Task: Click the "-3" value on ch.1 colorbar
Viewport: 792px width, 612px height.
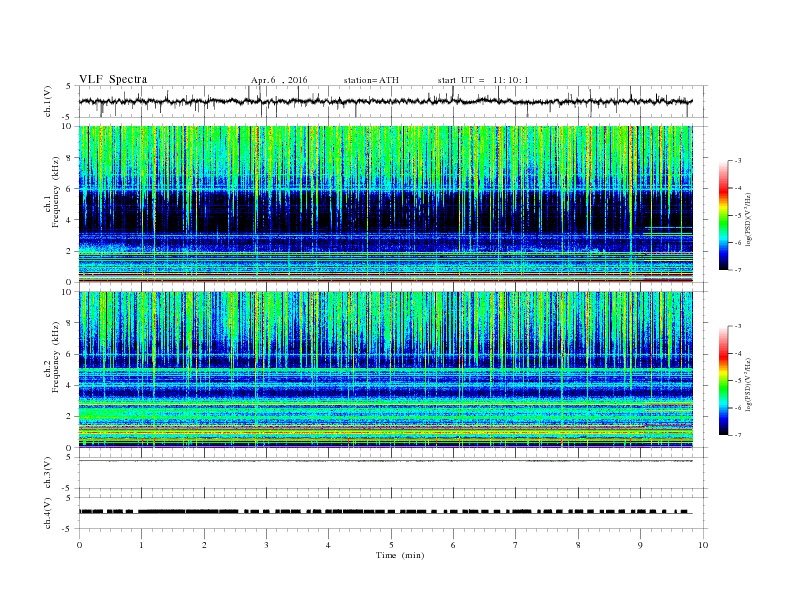Action: pyautogui.click(x=738, y=161)
